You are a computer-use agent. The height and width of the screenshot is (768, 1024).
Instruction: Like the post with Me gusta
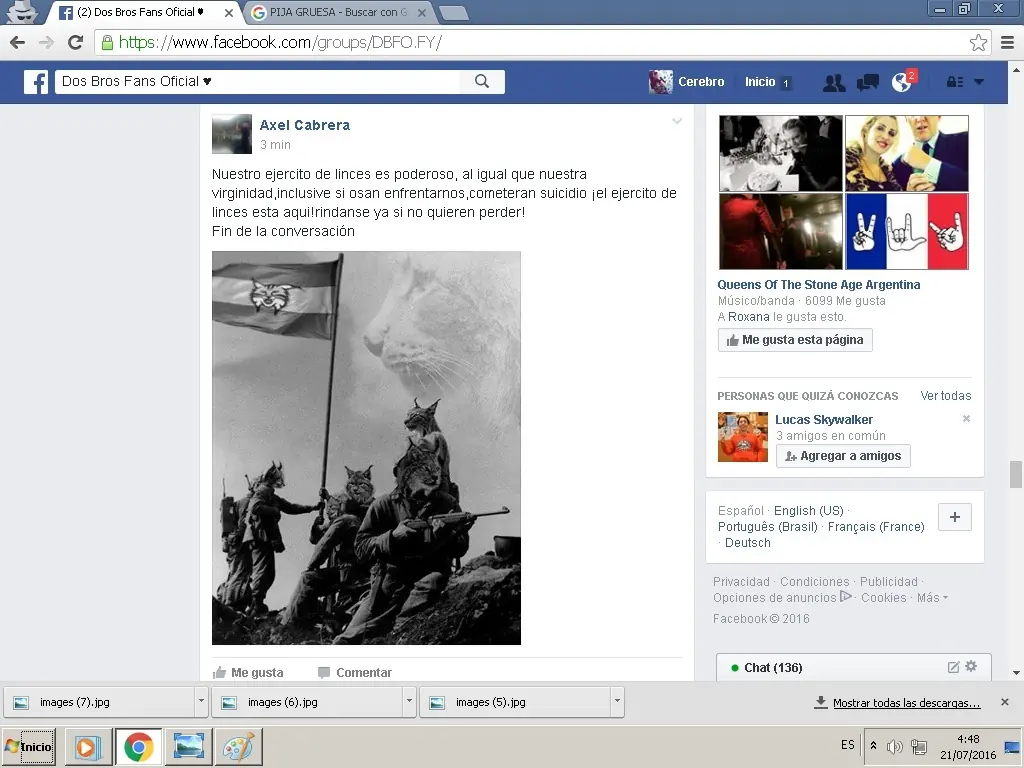click(x=248, y=672)
